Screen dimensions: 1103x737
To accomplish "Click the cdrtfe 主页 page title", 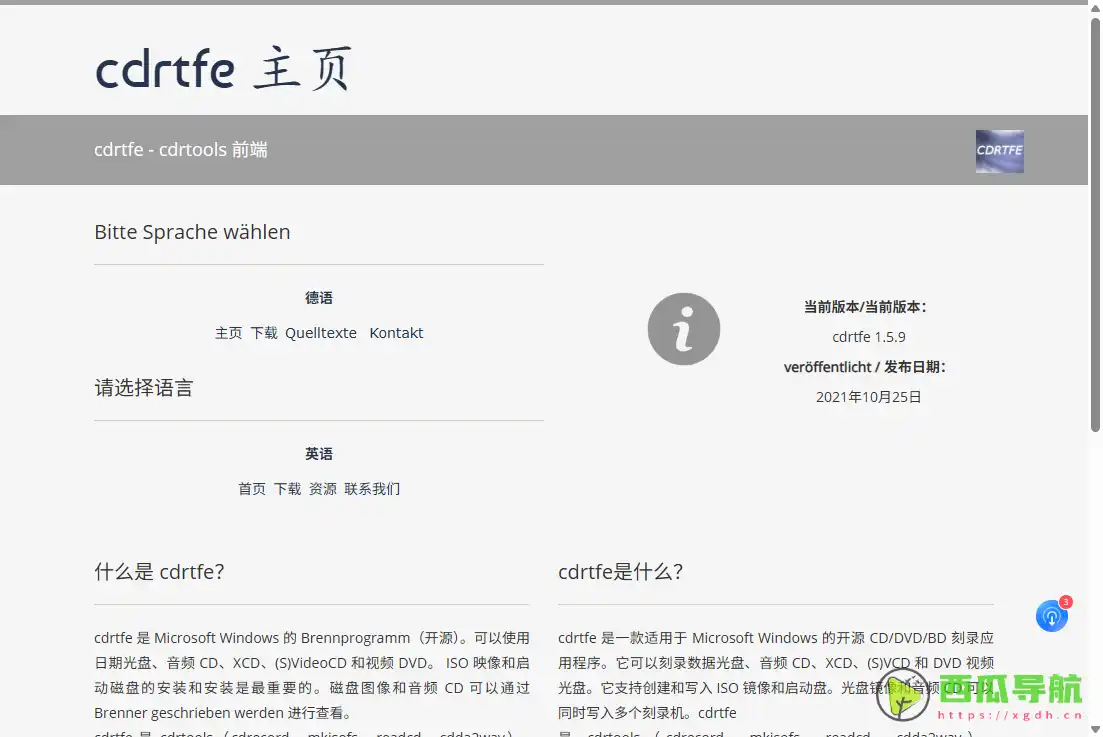I will [224, 68].
